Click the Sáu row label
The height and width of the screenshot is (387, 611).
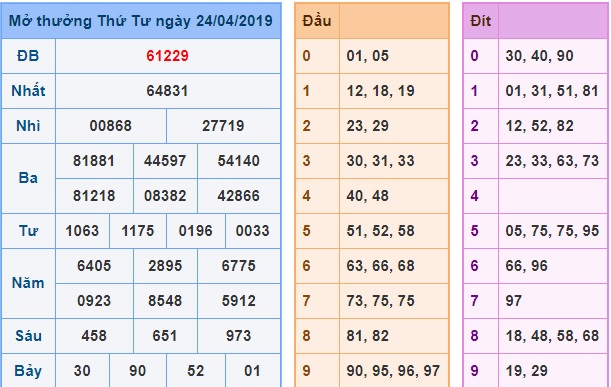[28, 336]
